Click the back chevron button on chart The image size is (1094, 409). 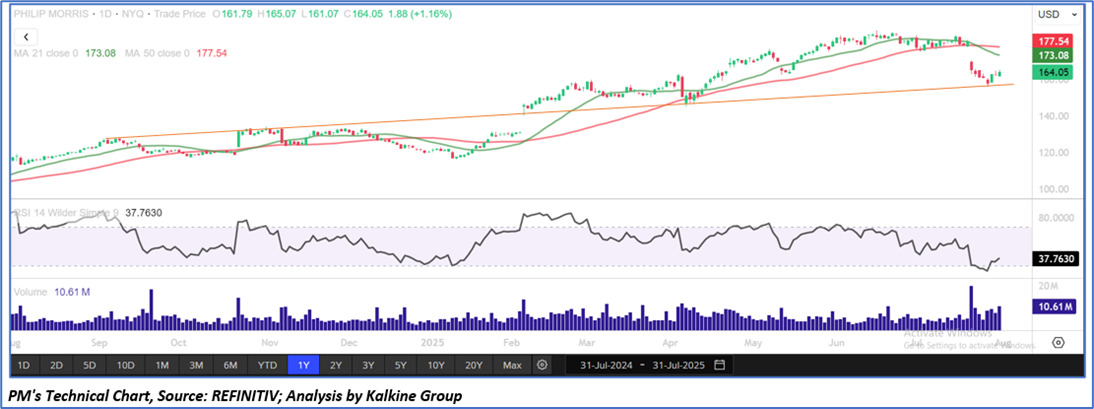tap(27, 37)
